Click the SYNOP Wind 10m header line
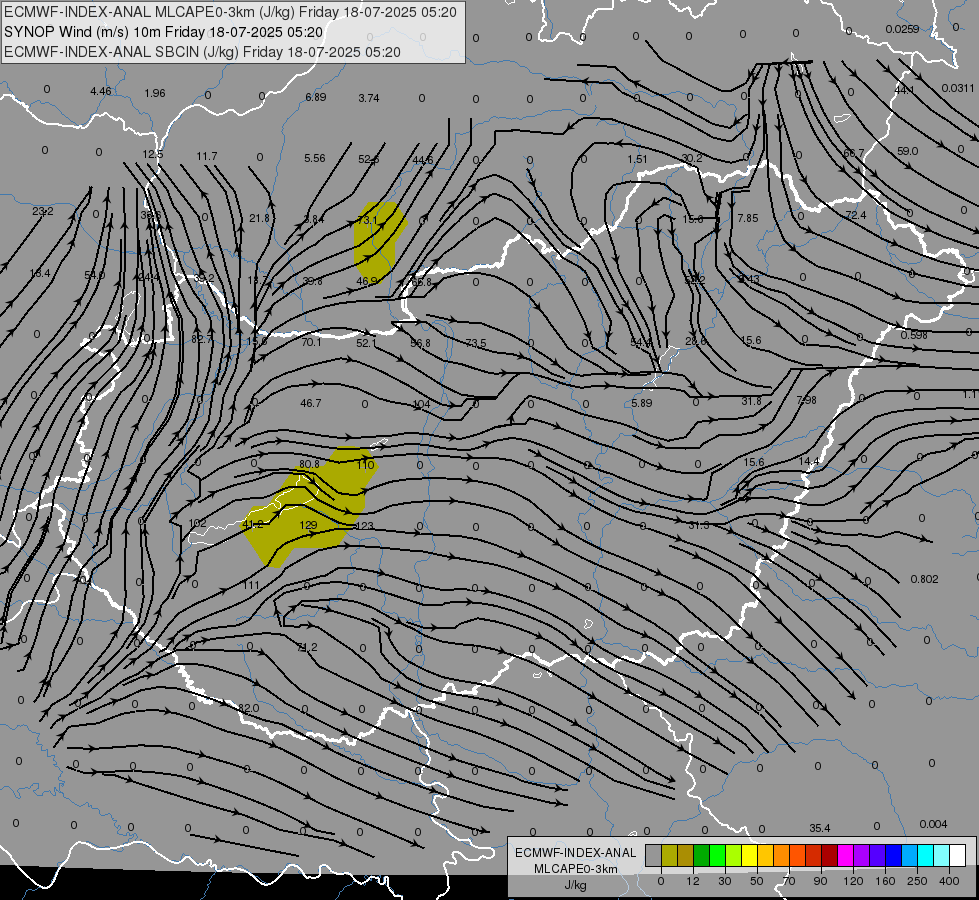The width and height of the screenshot is (979, 900). tap(164, 32)
